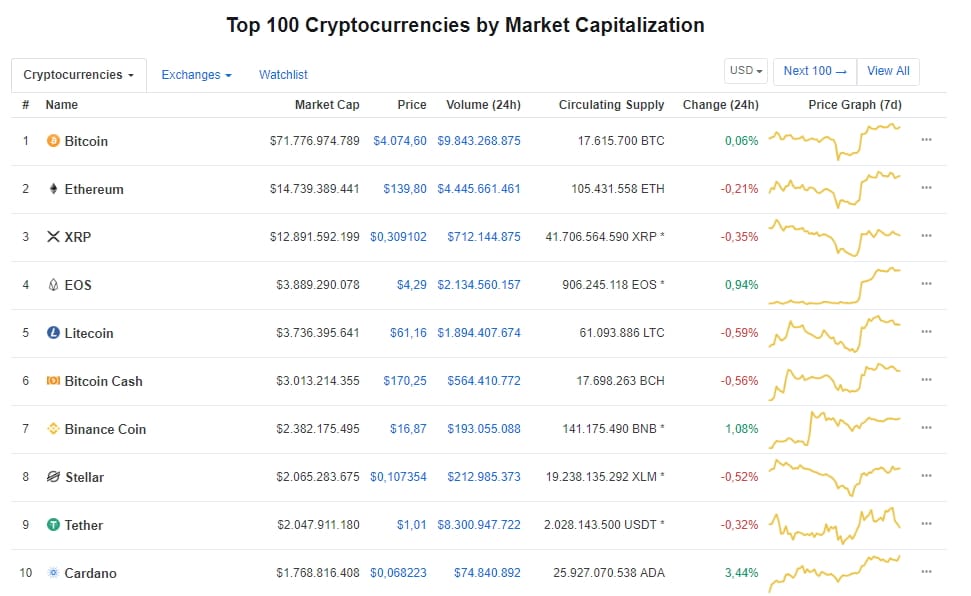
Task: Open the more options menu for Bitcoin
Action: tap(926, 141)
